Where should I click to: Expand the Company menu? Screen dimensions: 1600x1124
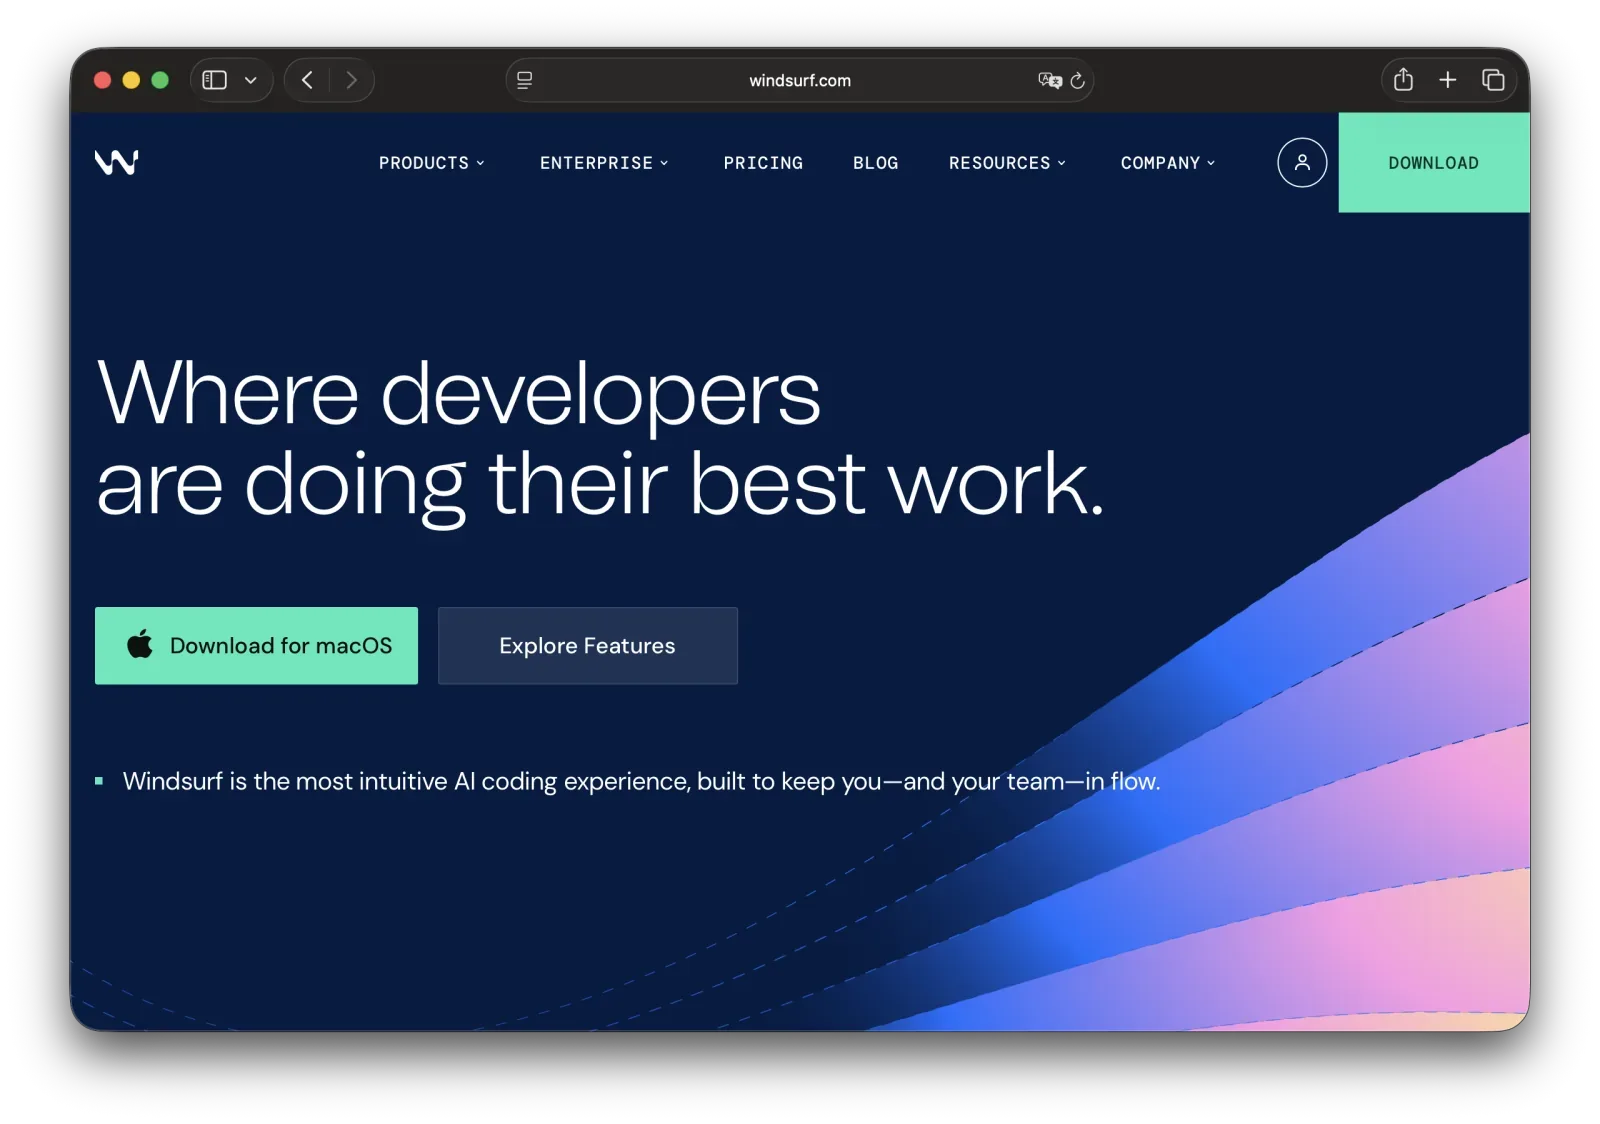point(1168,163)
